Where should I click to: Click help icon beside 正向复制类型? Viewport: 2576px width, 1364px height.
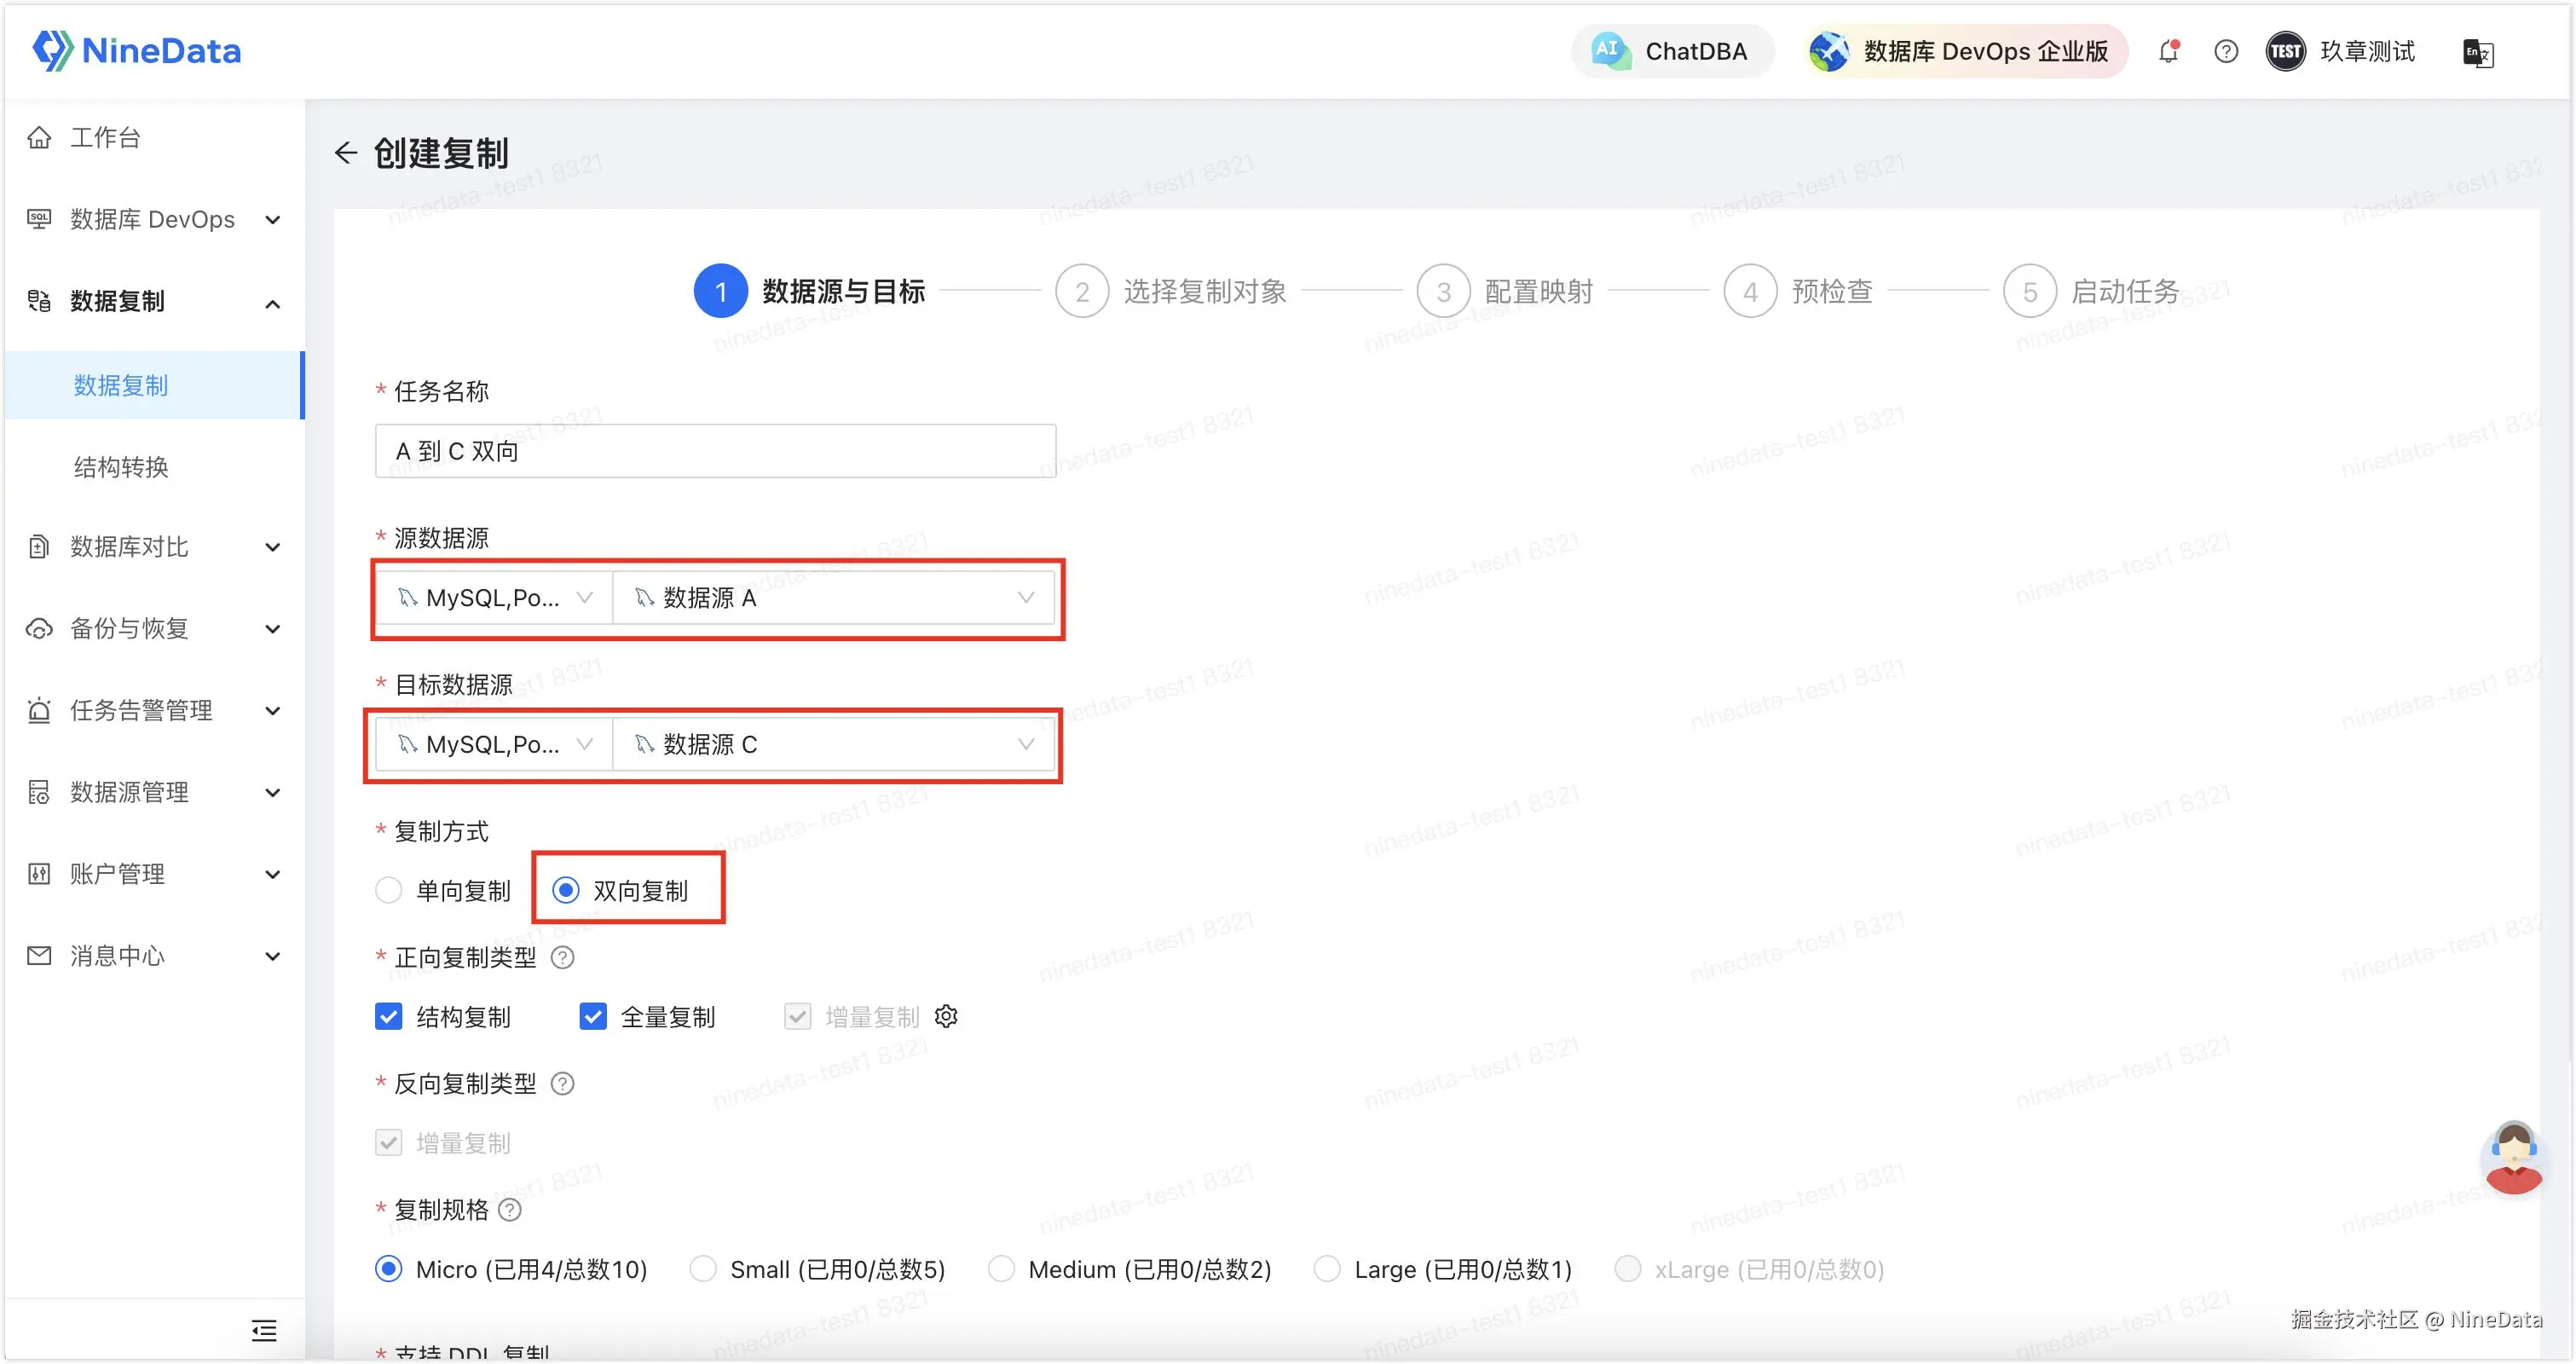pos(563,958)
